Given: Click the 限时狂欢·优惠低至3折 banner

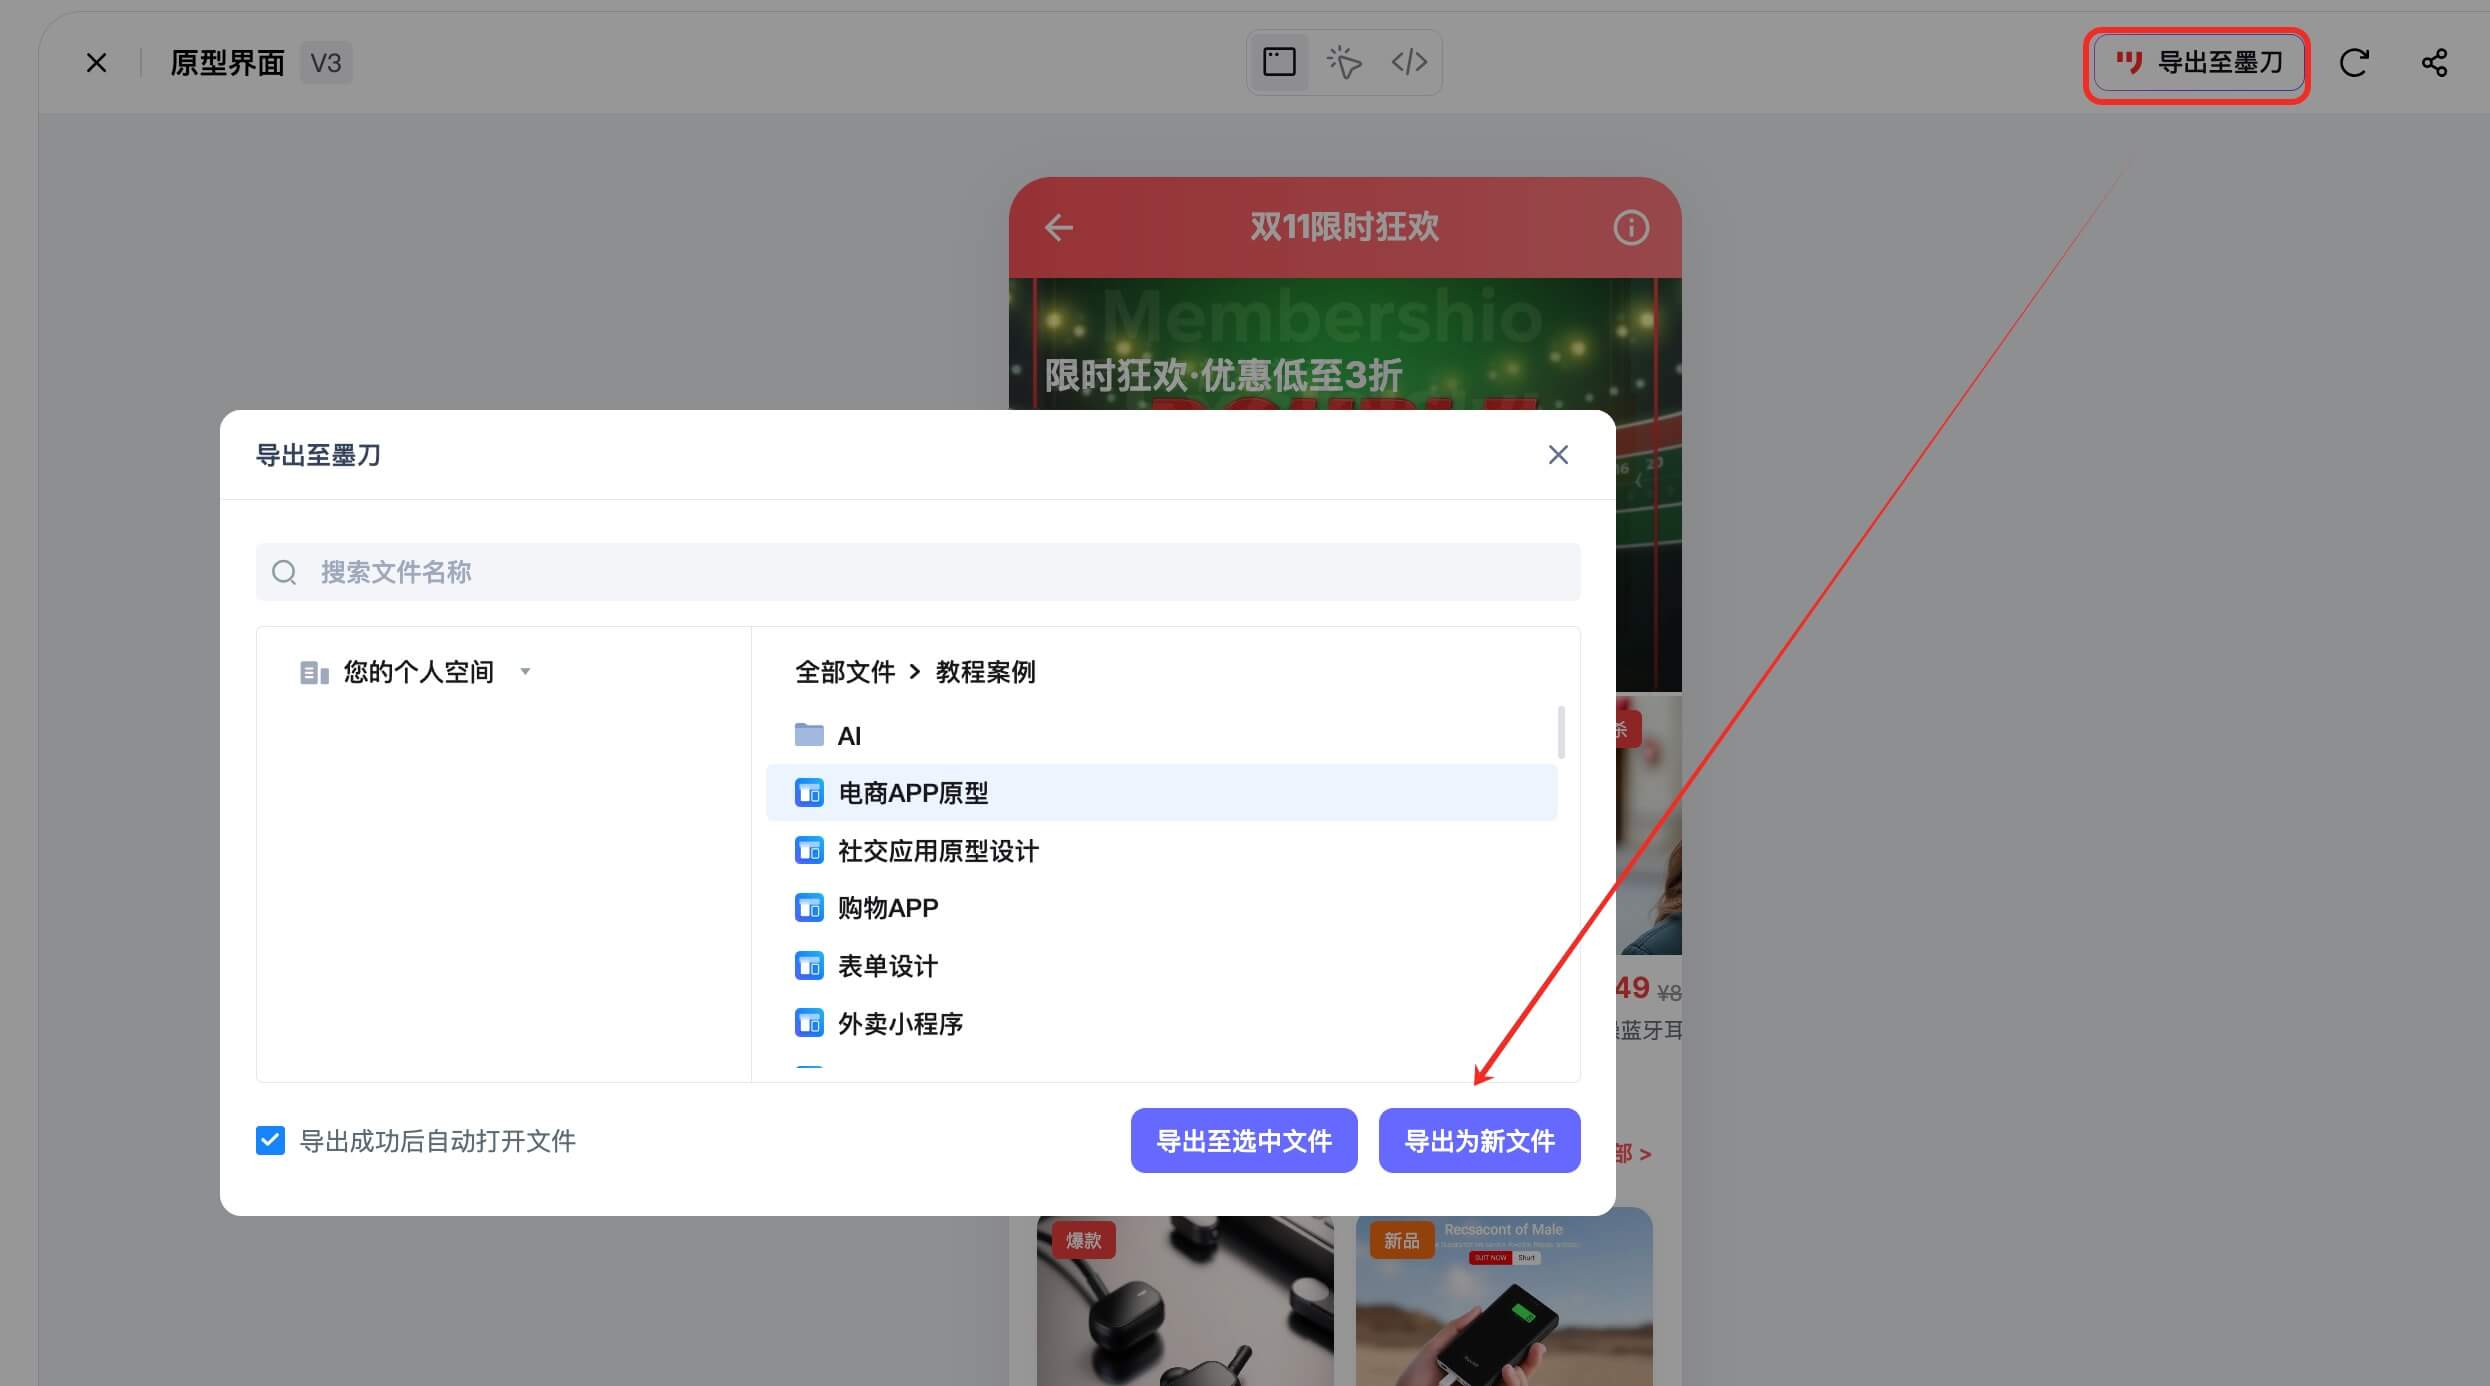Looking at the screenshot, I should coord(1223,376).
